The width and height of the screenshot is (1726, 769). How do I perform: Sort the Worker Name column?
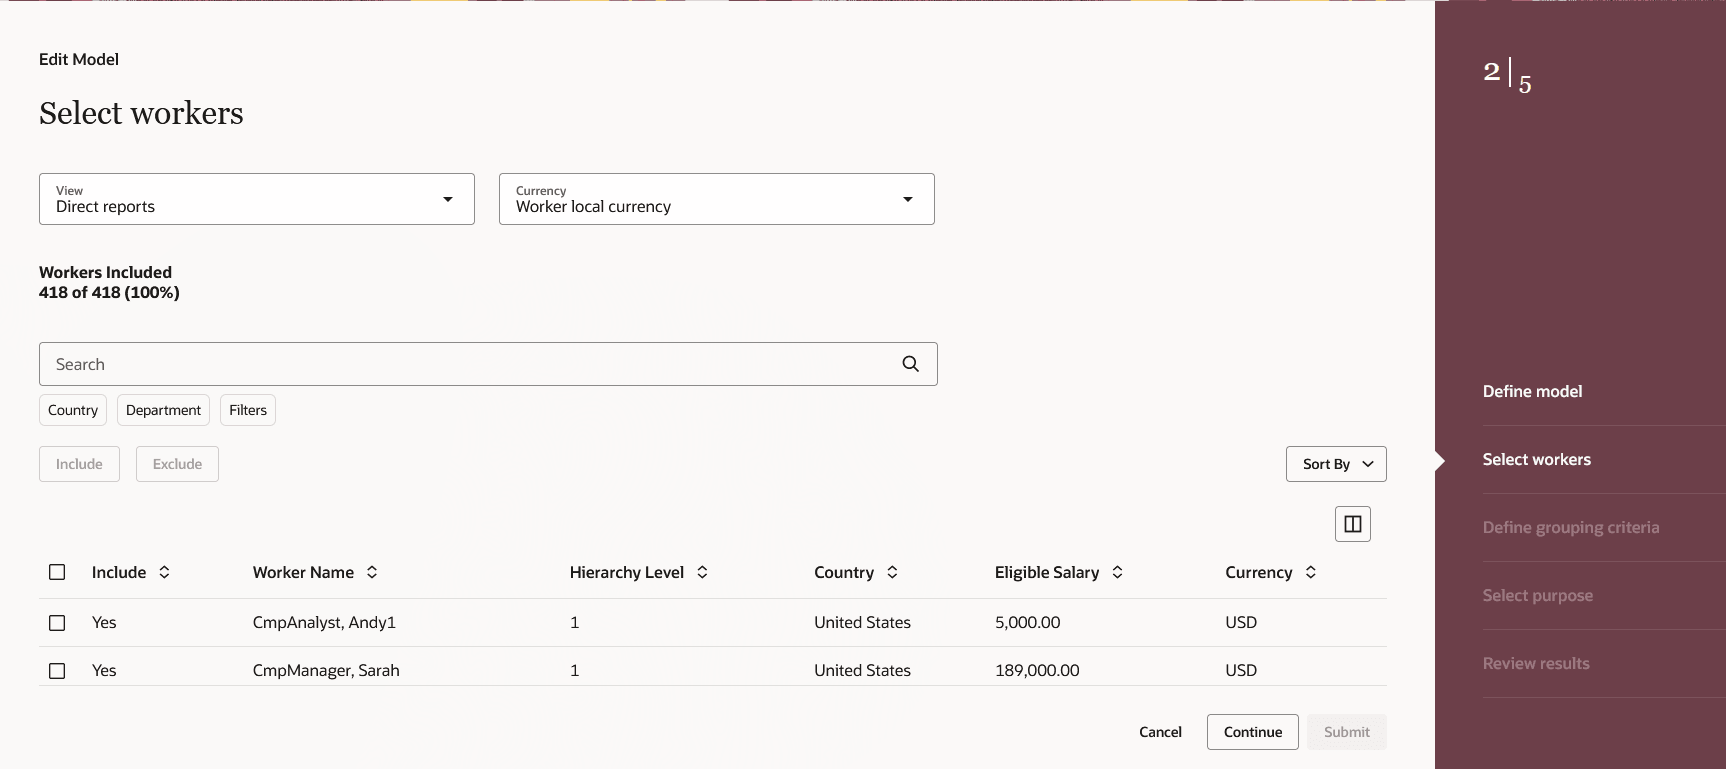click(372, 572)
